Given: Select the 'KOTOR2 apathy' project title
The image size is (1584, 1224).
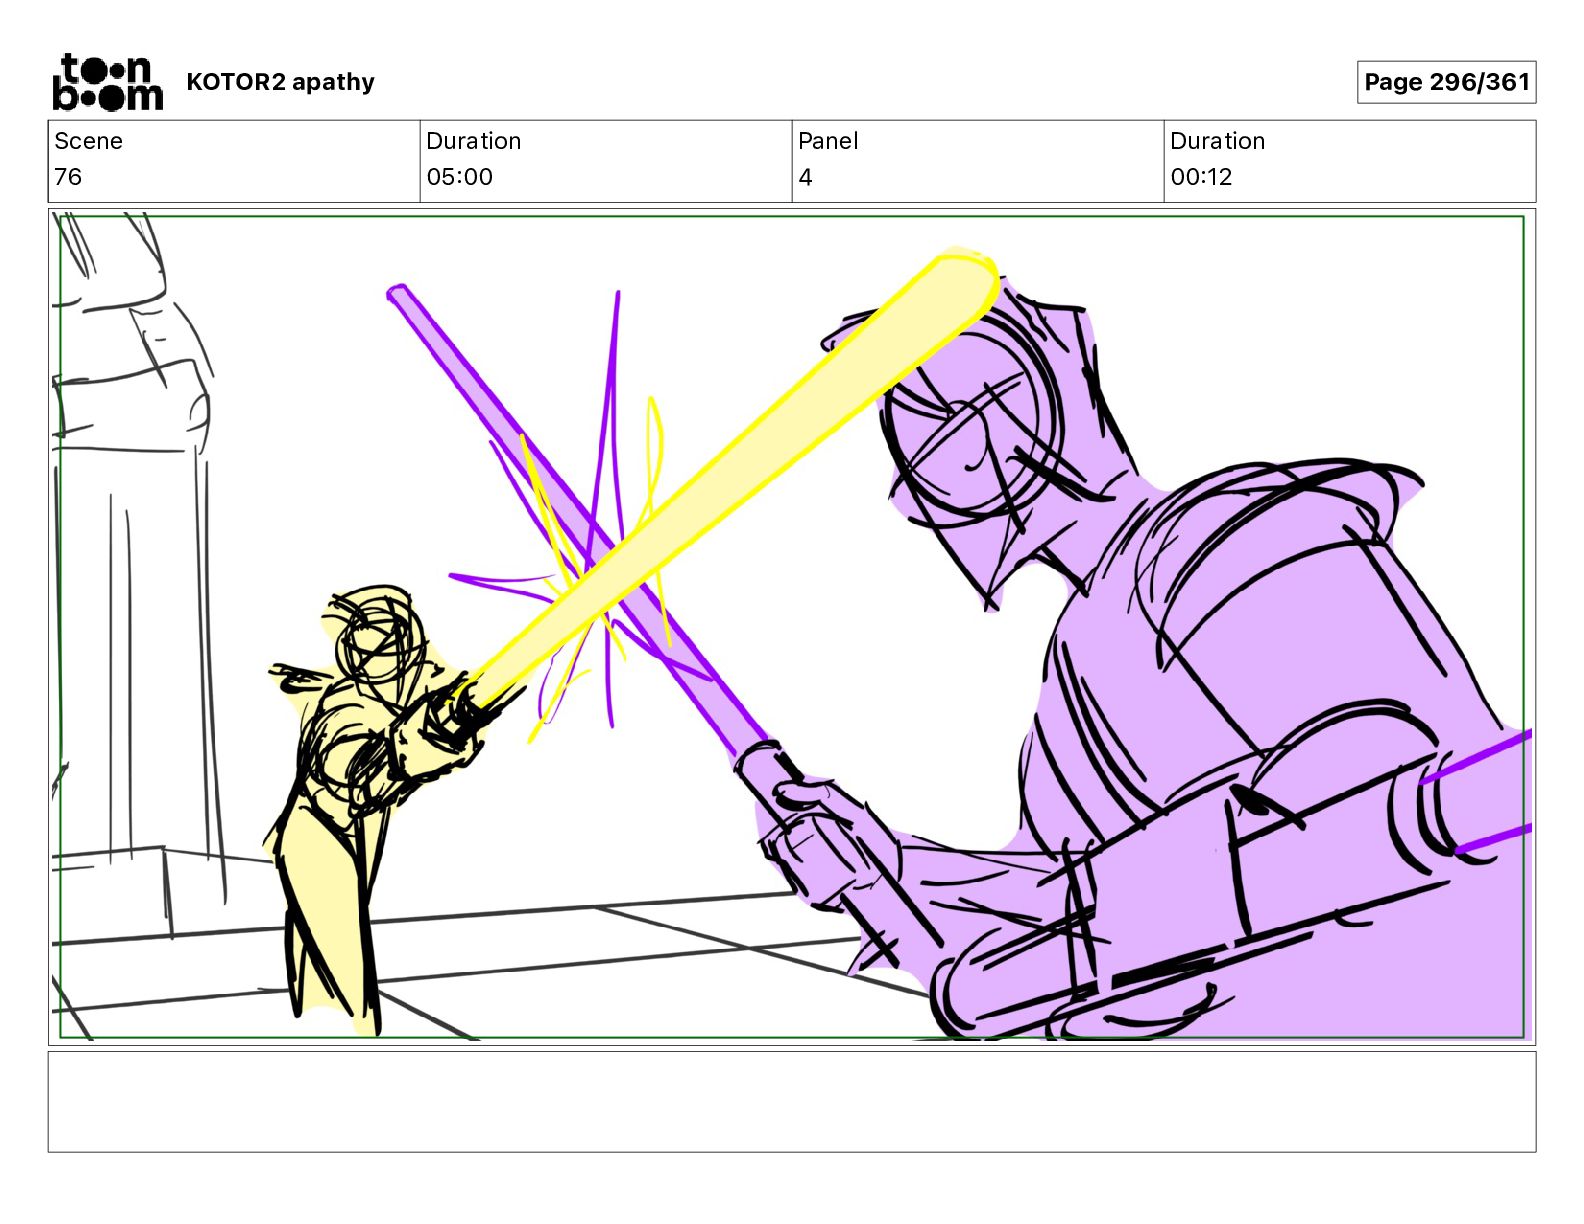Looking at the screenshot, I should coord(280,82).
